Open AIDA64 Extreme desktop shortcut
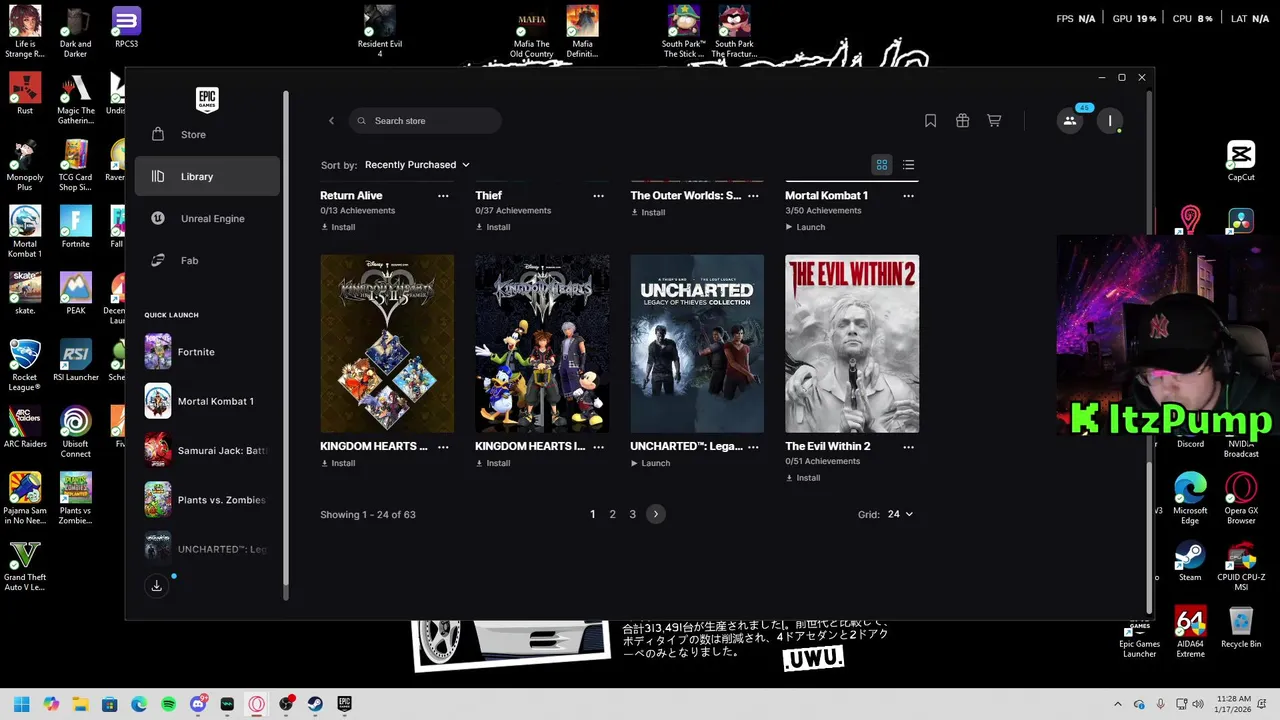The image size is (1280, 720). [1190, 632]
